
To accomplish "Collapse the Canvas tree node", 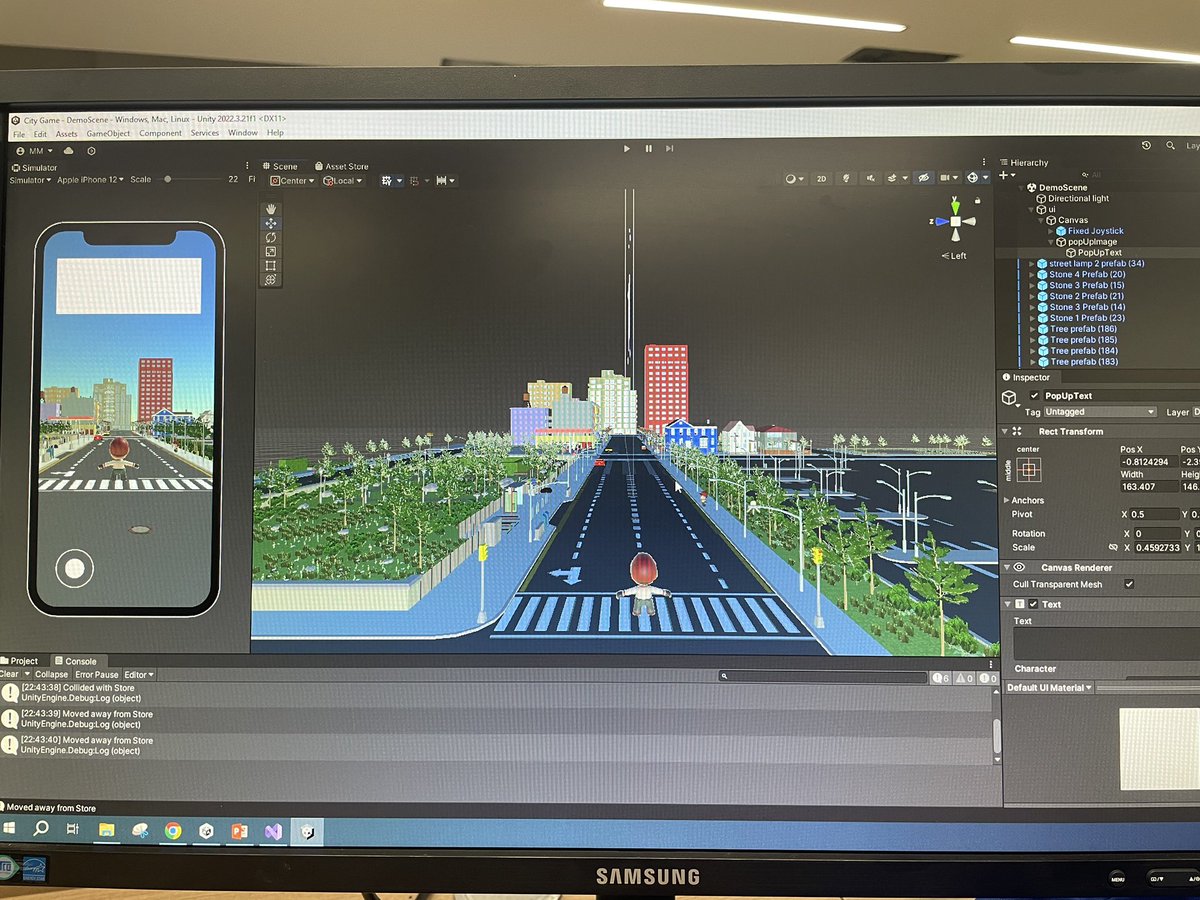I will [1040, 220].
